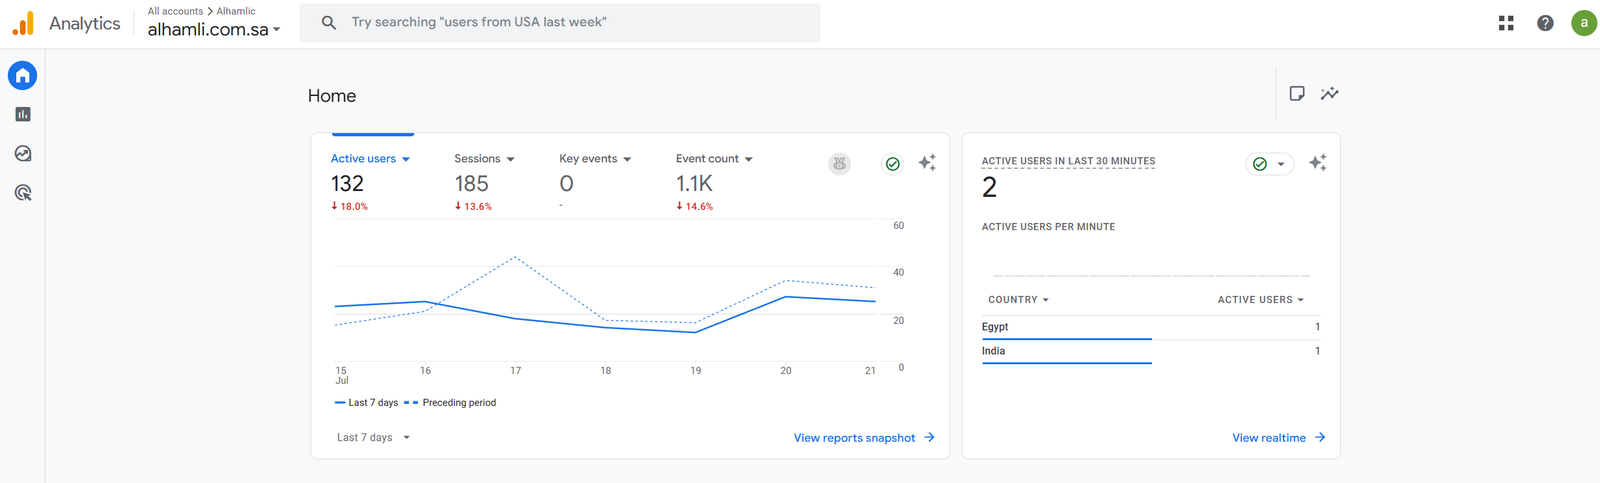Click the Active users value 132

pos(347,184)
